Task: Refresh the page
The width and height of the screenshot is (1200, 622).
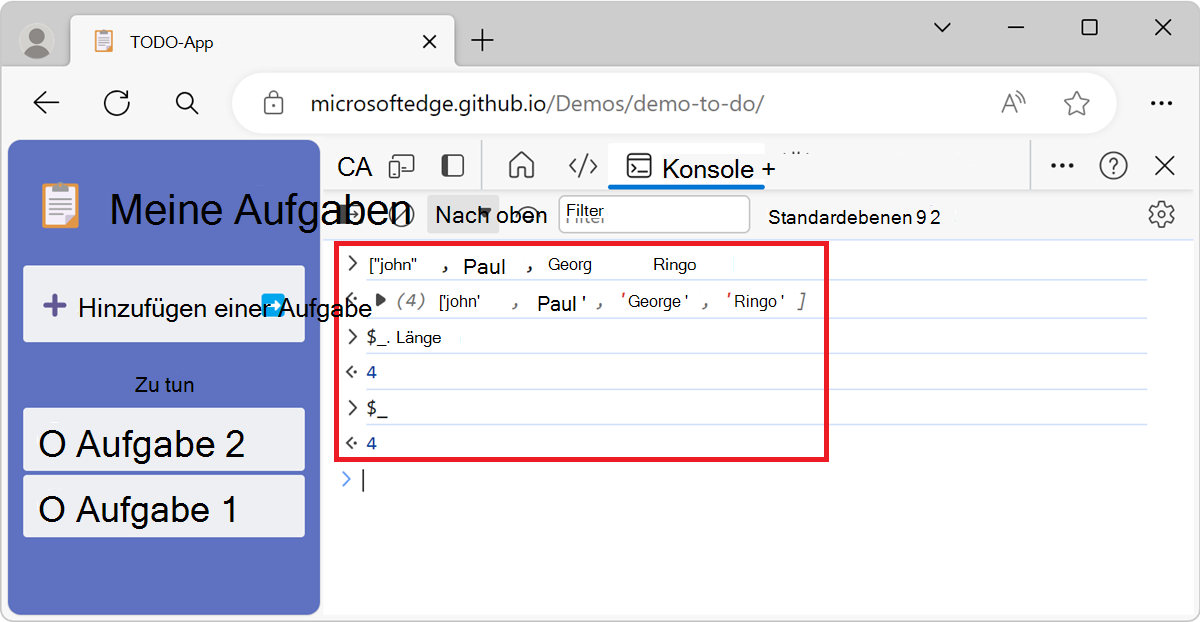Action: click(117, 103)
